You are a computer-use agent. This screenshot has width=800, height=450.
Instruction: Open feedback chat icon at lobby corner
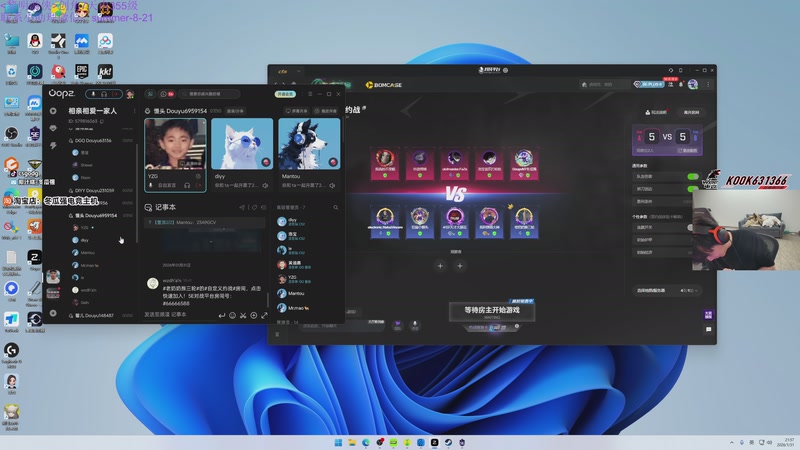pos(708,330)
